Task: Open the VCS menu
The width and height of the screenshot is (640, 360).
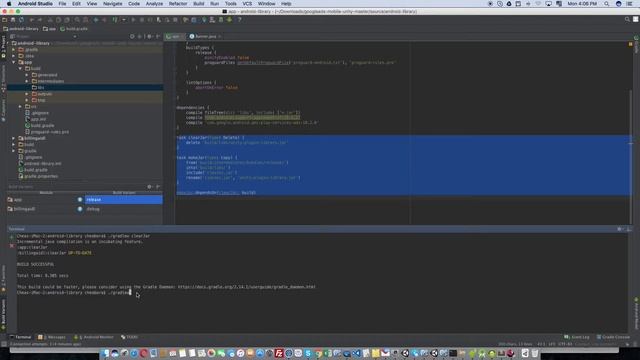Action: click(x=247, y=4)
